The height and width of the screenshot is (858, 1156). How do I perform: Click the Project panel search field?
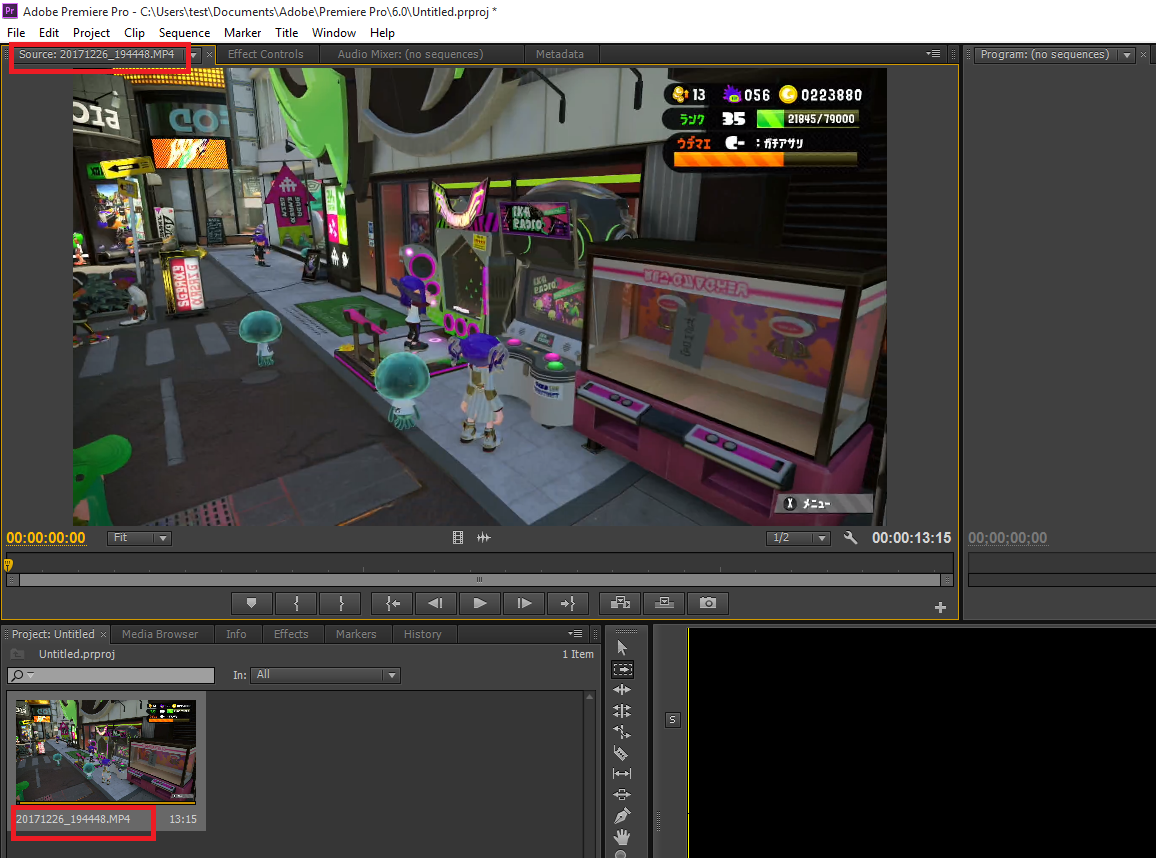pos(111,674)
